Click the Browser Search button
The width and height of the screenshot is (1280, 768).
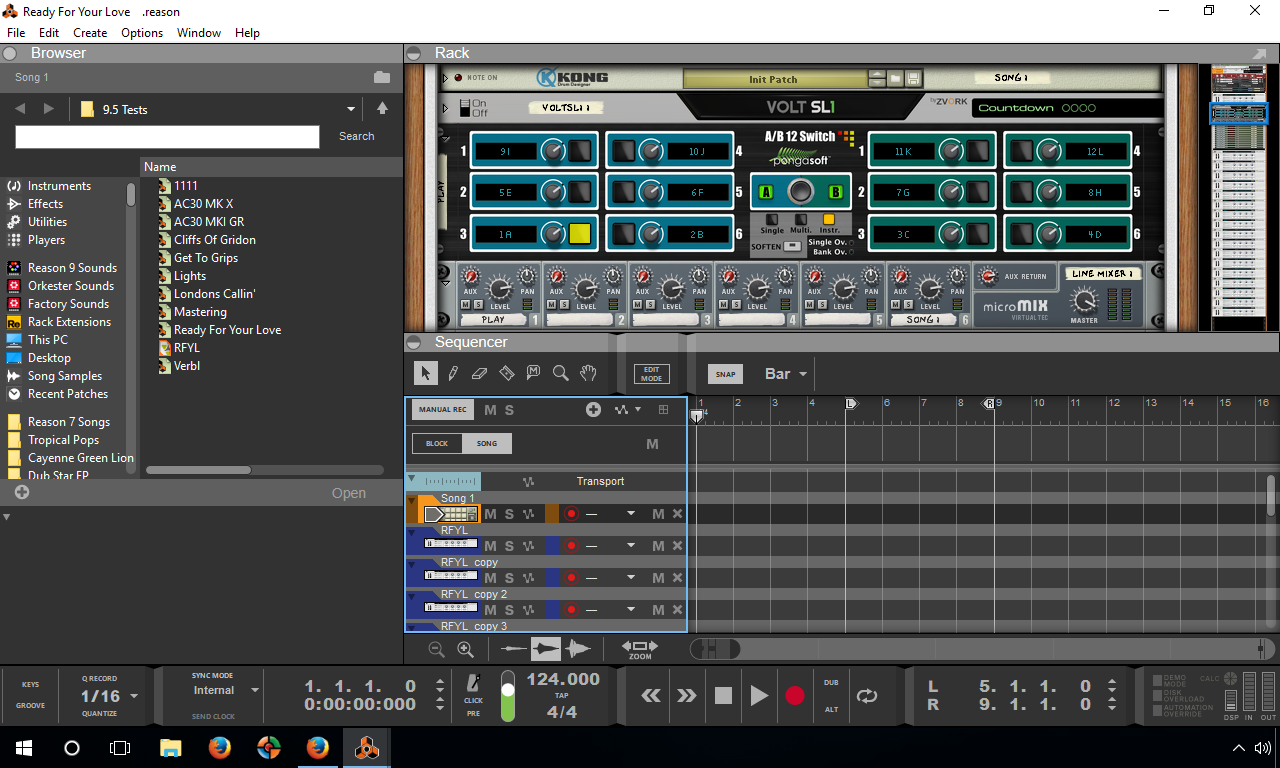click(x=356, y=136)
